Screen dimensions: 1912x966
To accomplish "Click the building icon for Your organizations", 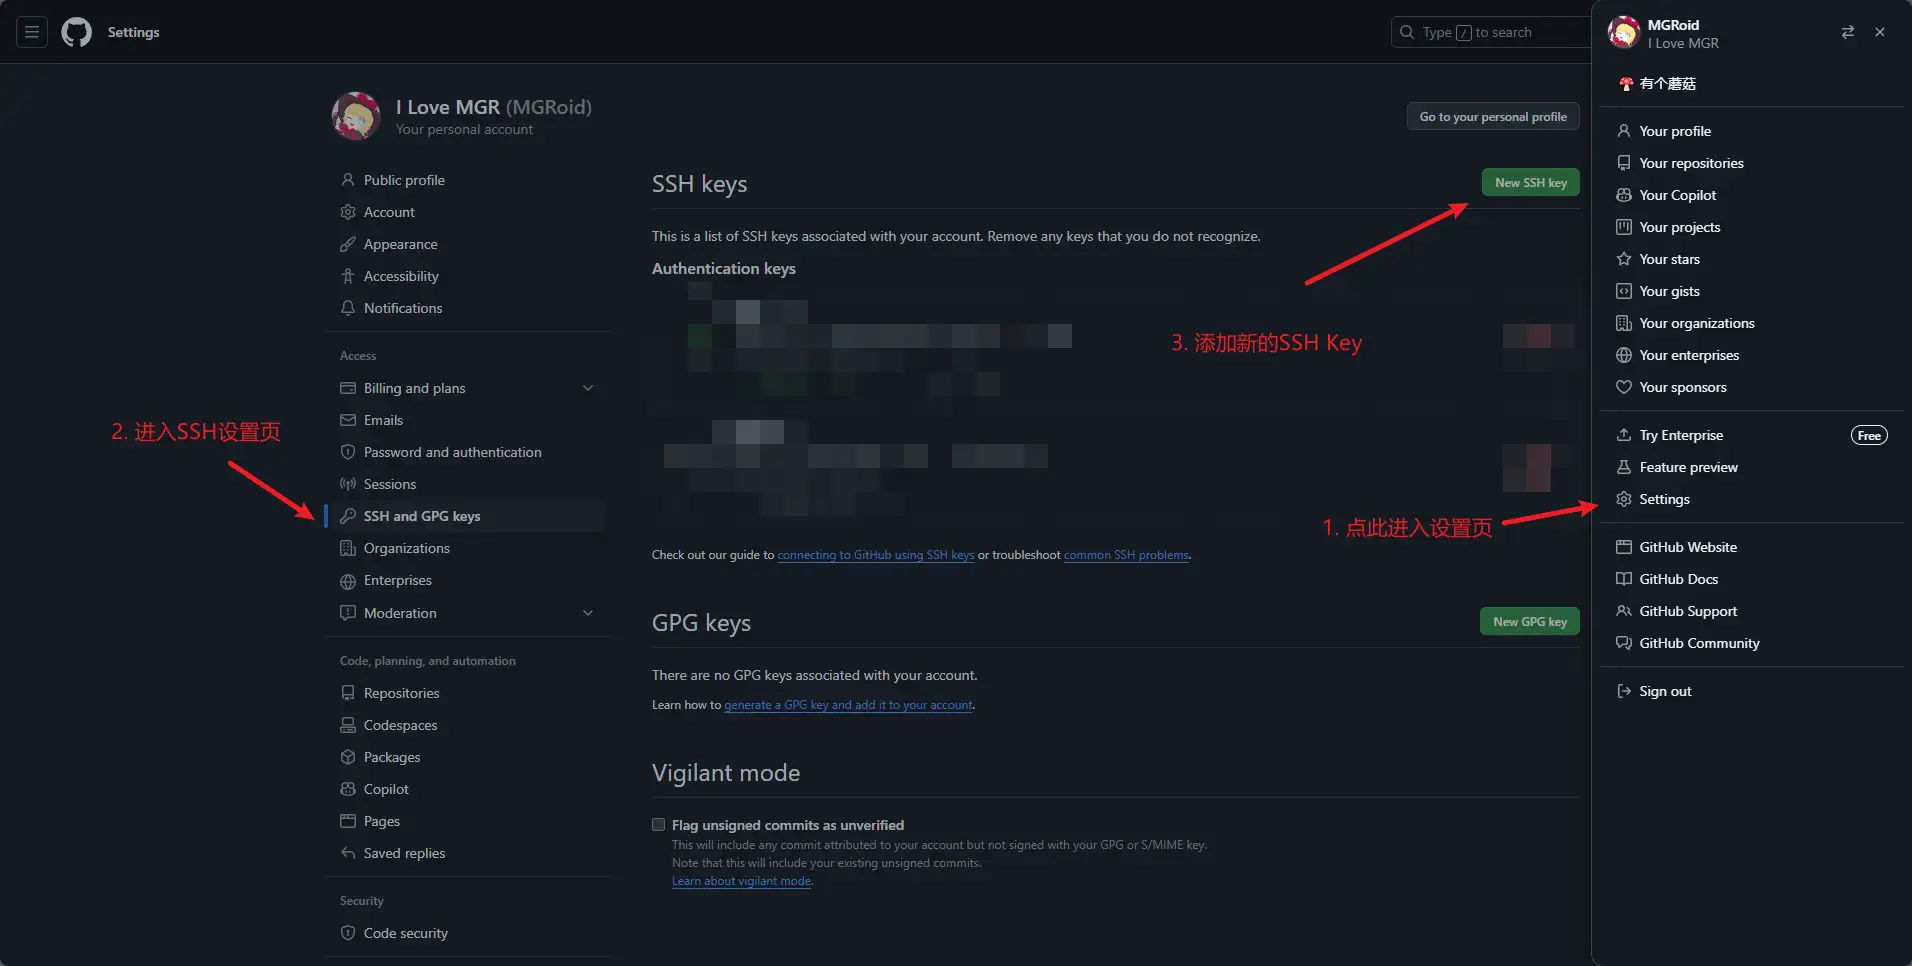I will pos(1624,323).
